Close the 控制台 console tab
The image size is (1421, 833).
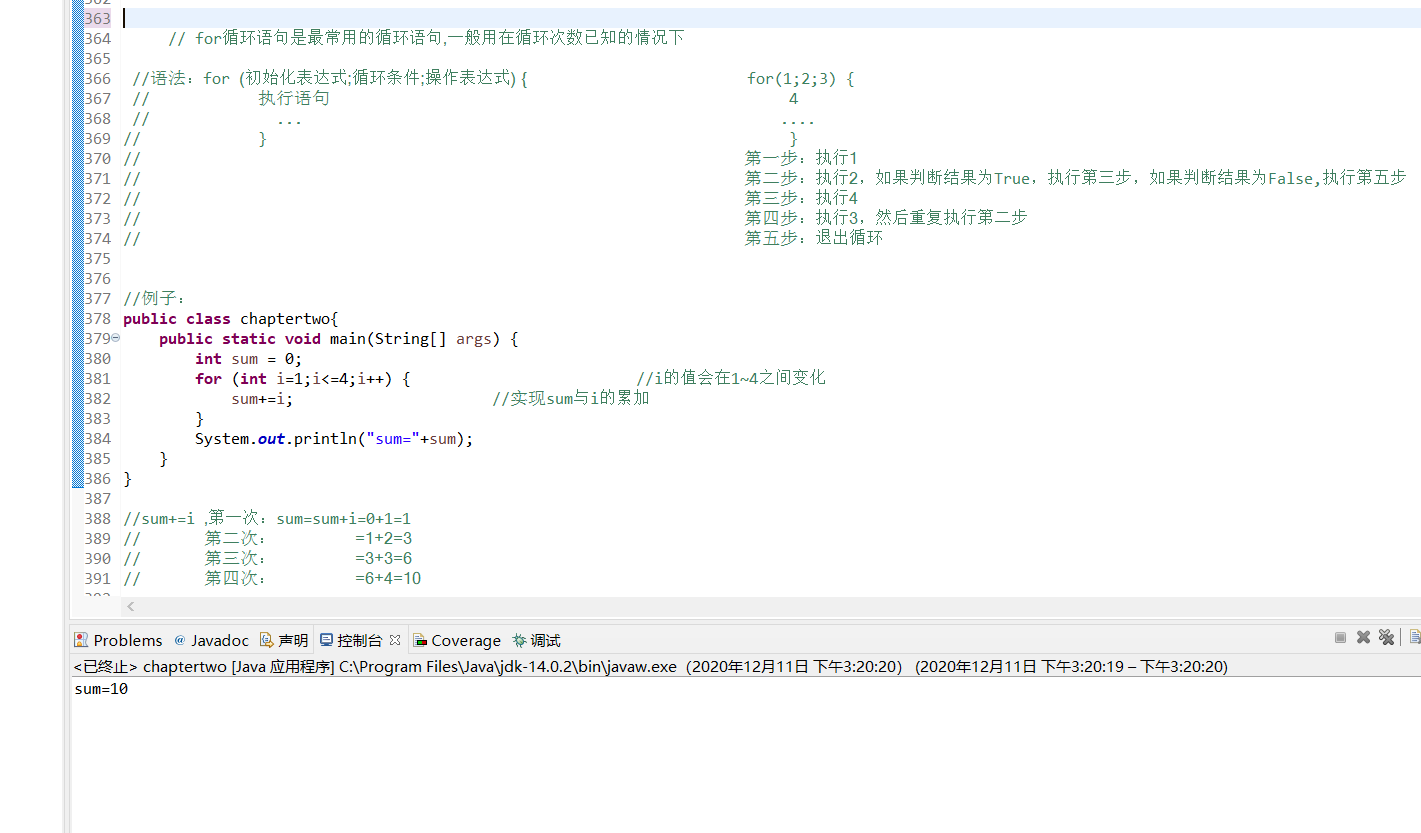[395, 640]
